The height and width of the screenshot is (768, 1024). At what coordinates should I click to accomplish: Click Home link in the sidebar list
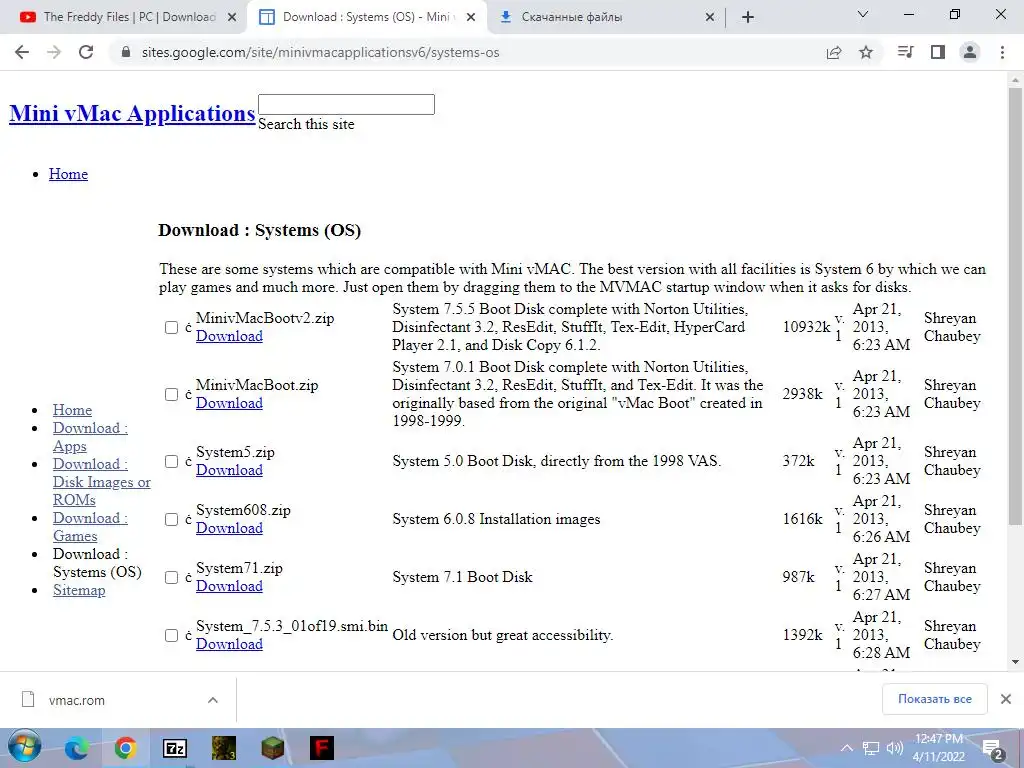coord(72,410)
